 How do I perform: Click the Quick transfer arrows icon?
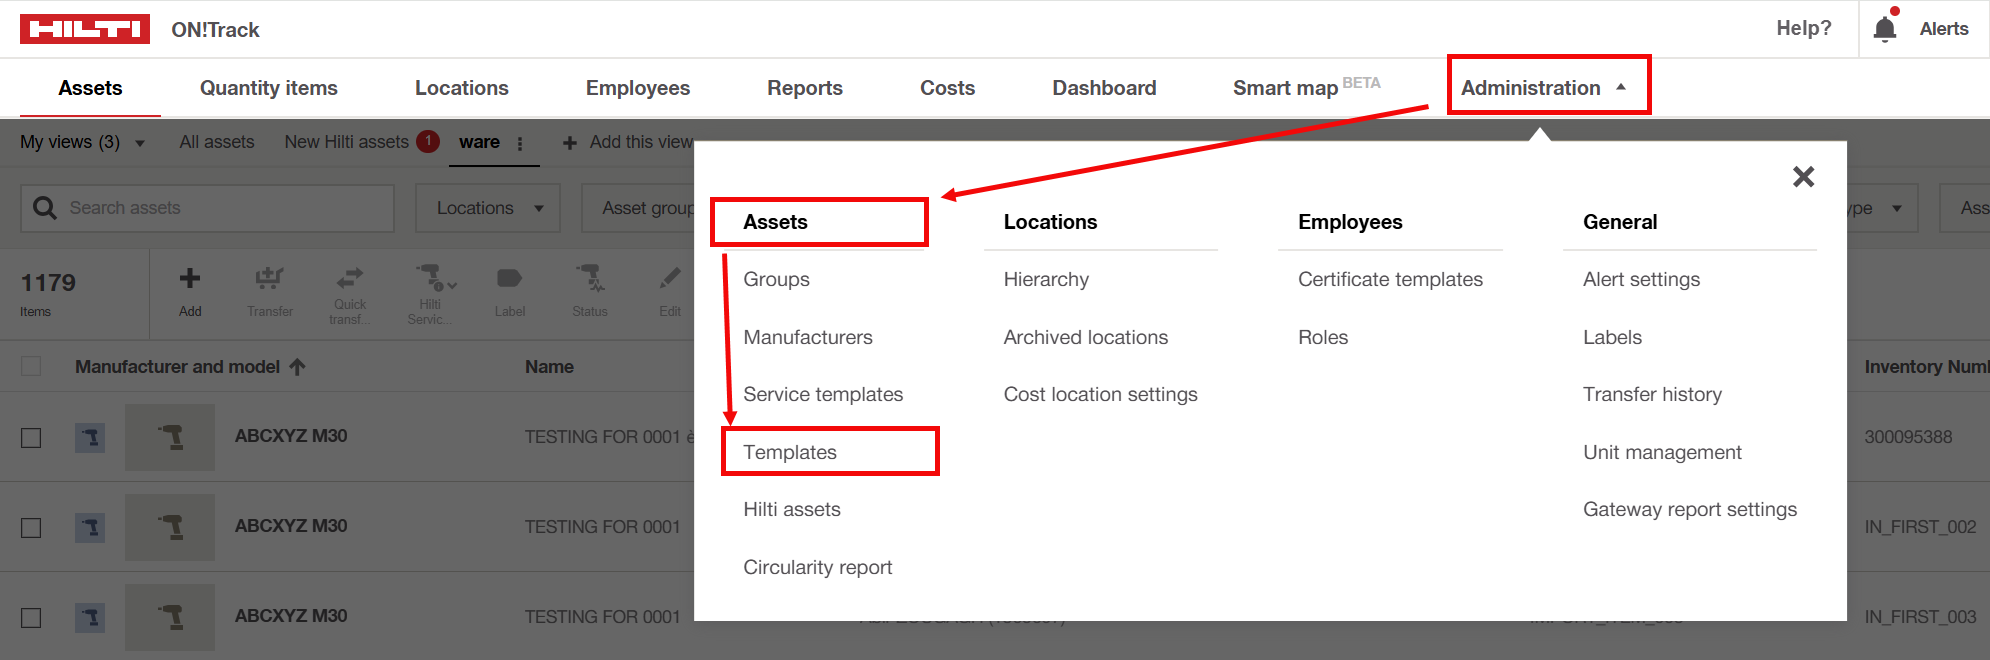350,279
